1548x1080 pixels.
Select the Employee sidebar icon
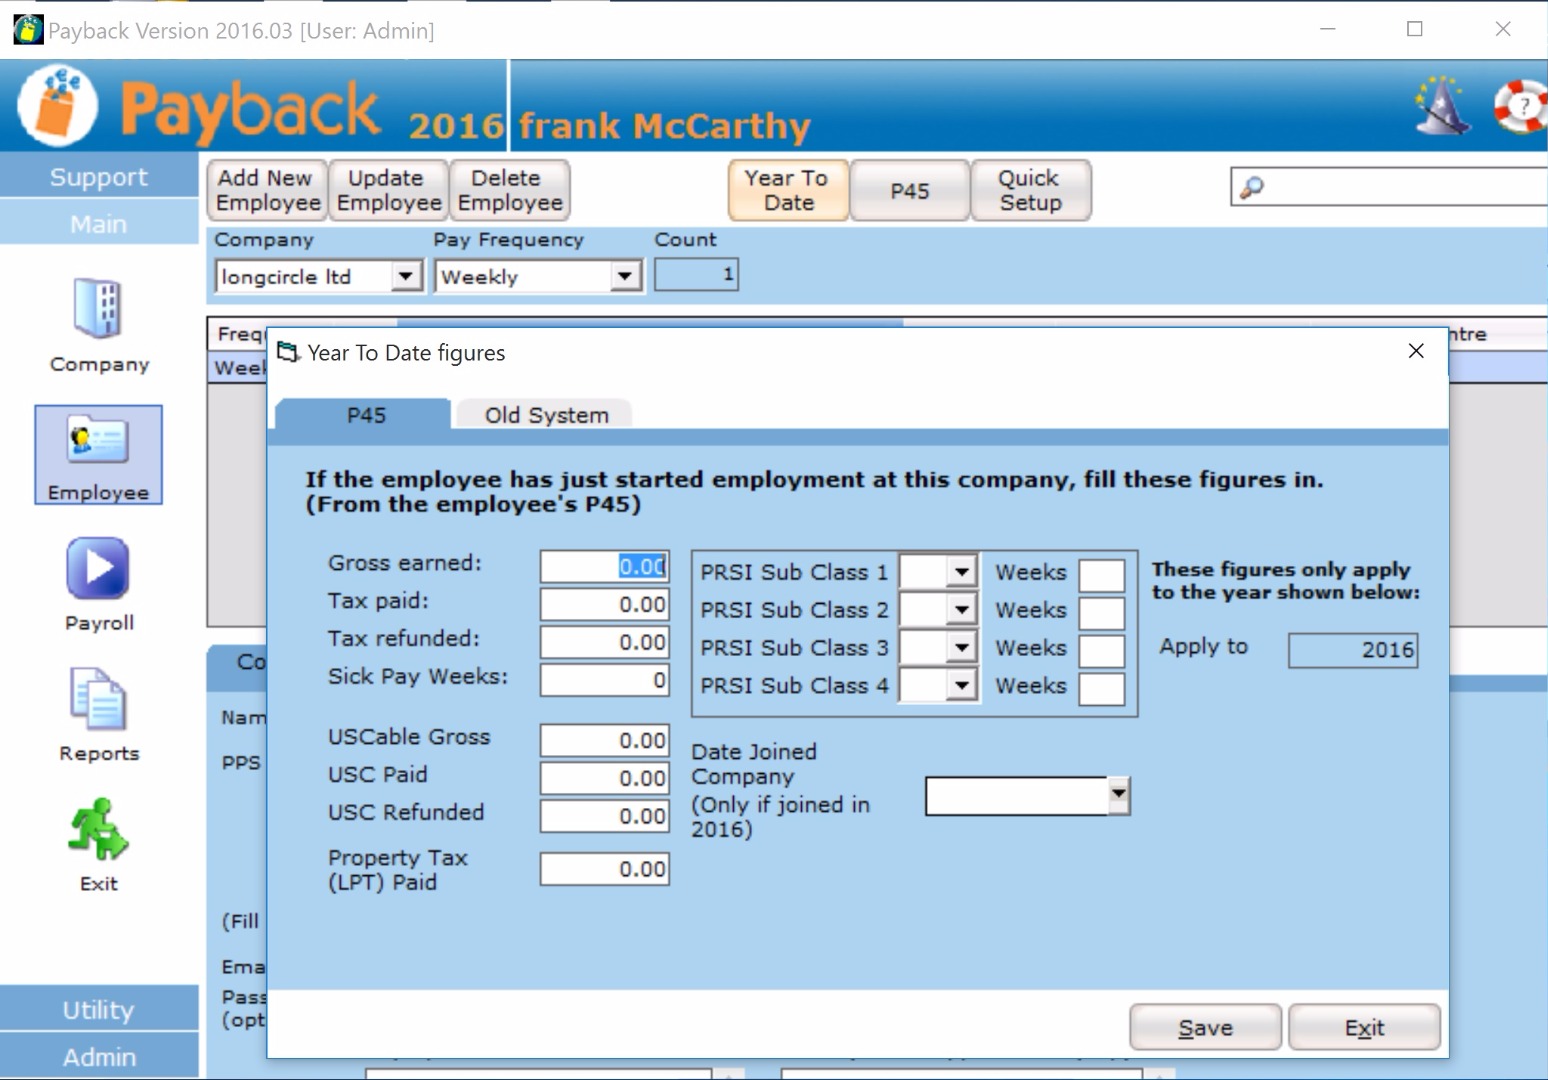[98, 440]
